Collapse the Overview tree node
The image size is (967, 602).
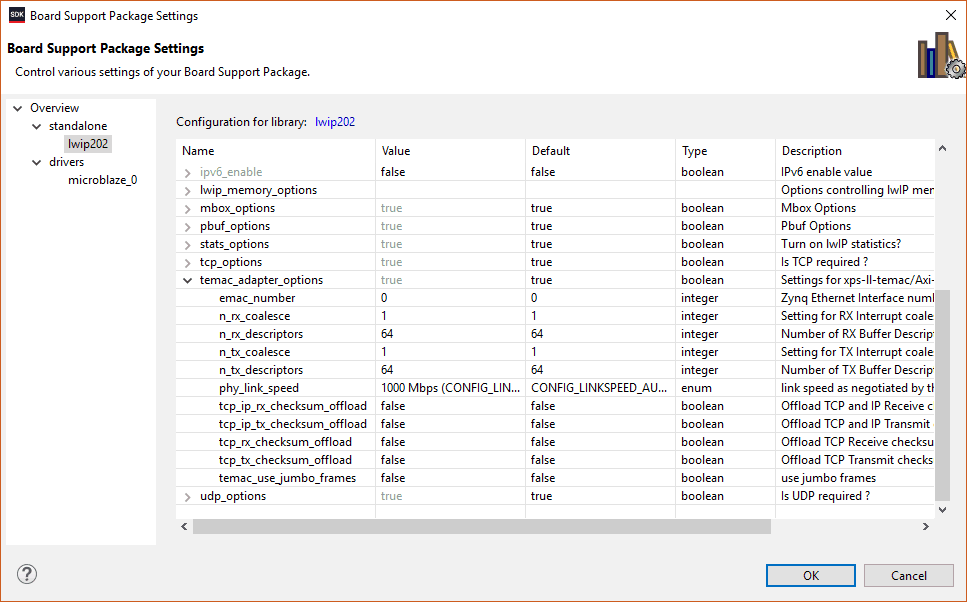(x=17, y=108)
